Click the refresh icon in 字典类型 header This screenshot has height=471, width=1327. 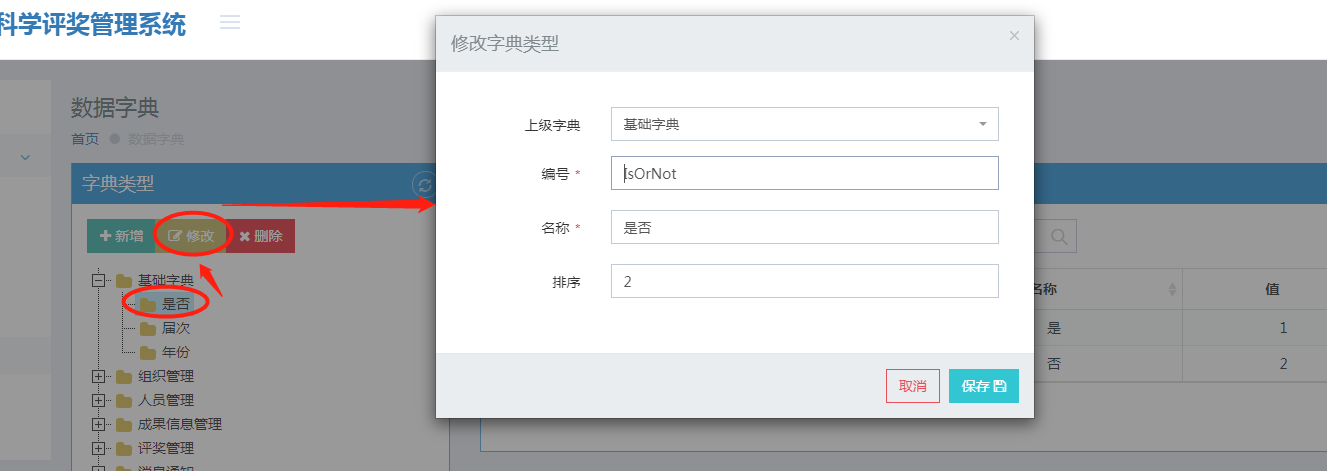(425, 185)
